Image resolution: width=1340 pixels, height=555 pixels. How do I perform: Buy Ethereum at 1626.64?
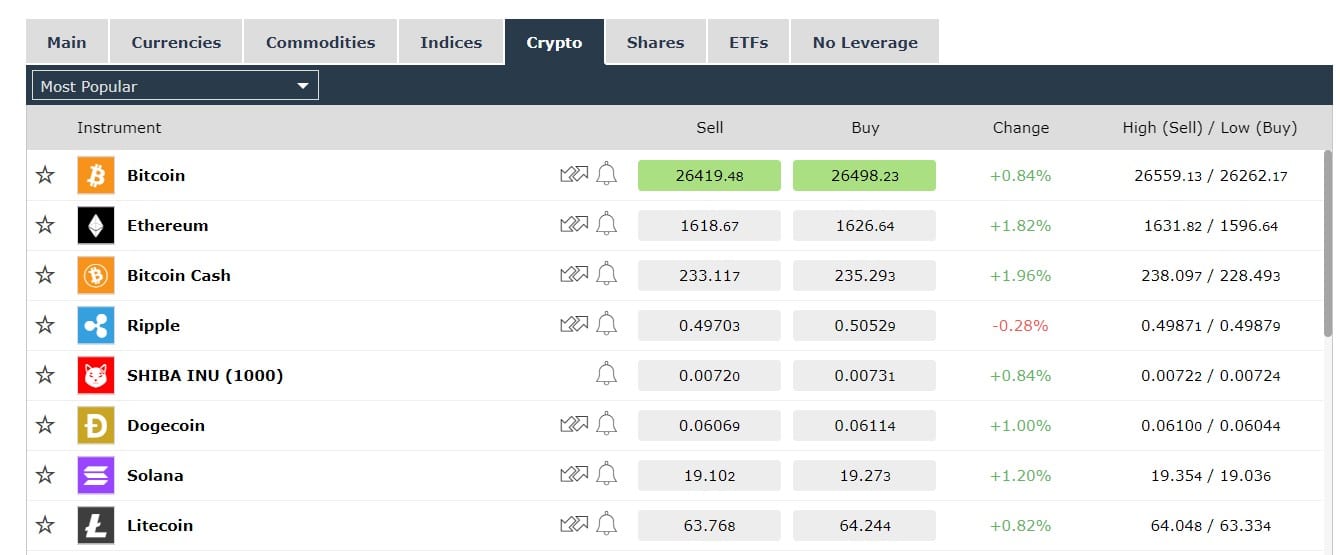click(x=864, y=225)
